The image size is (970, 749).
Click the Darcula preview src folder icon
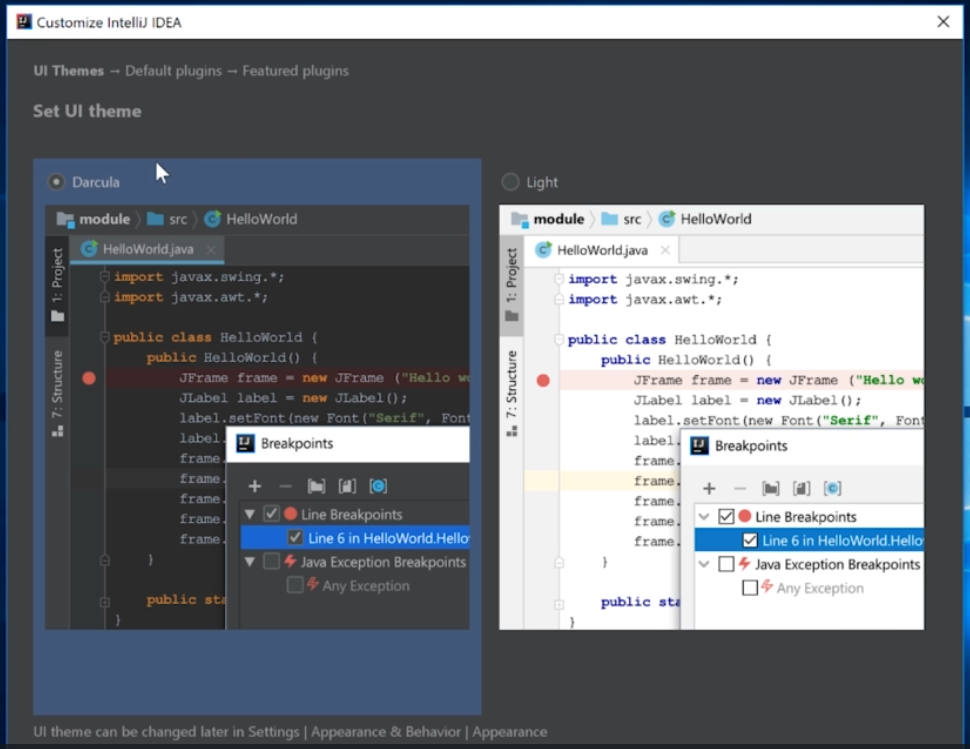[x=155, y=219]
